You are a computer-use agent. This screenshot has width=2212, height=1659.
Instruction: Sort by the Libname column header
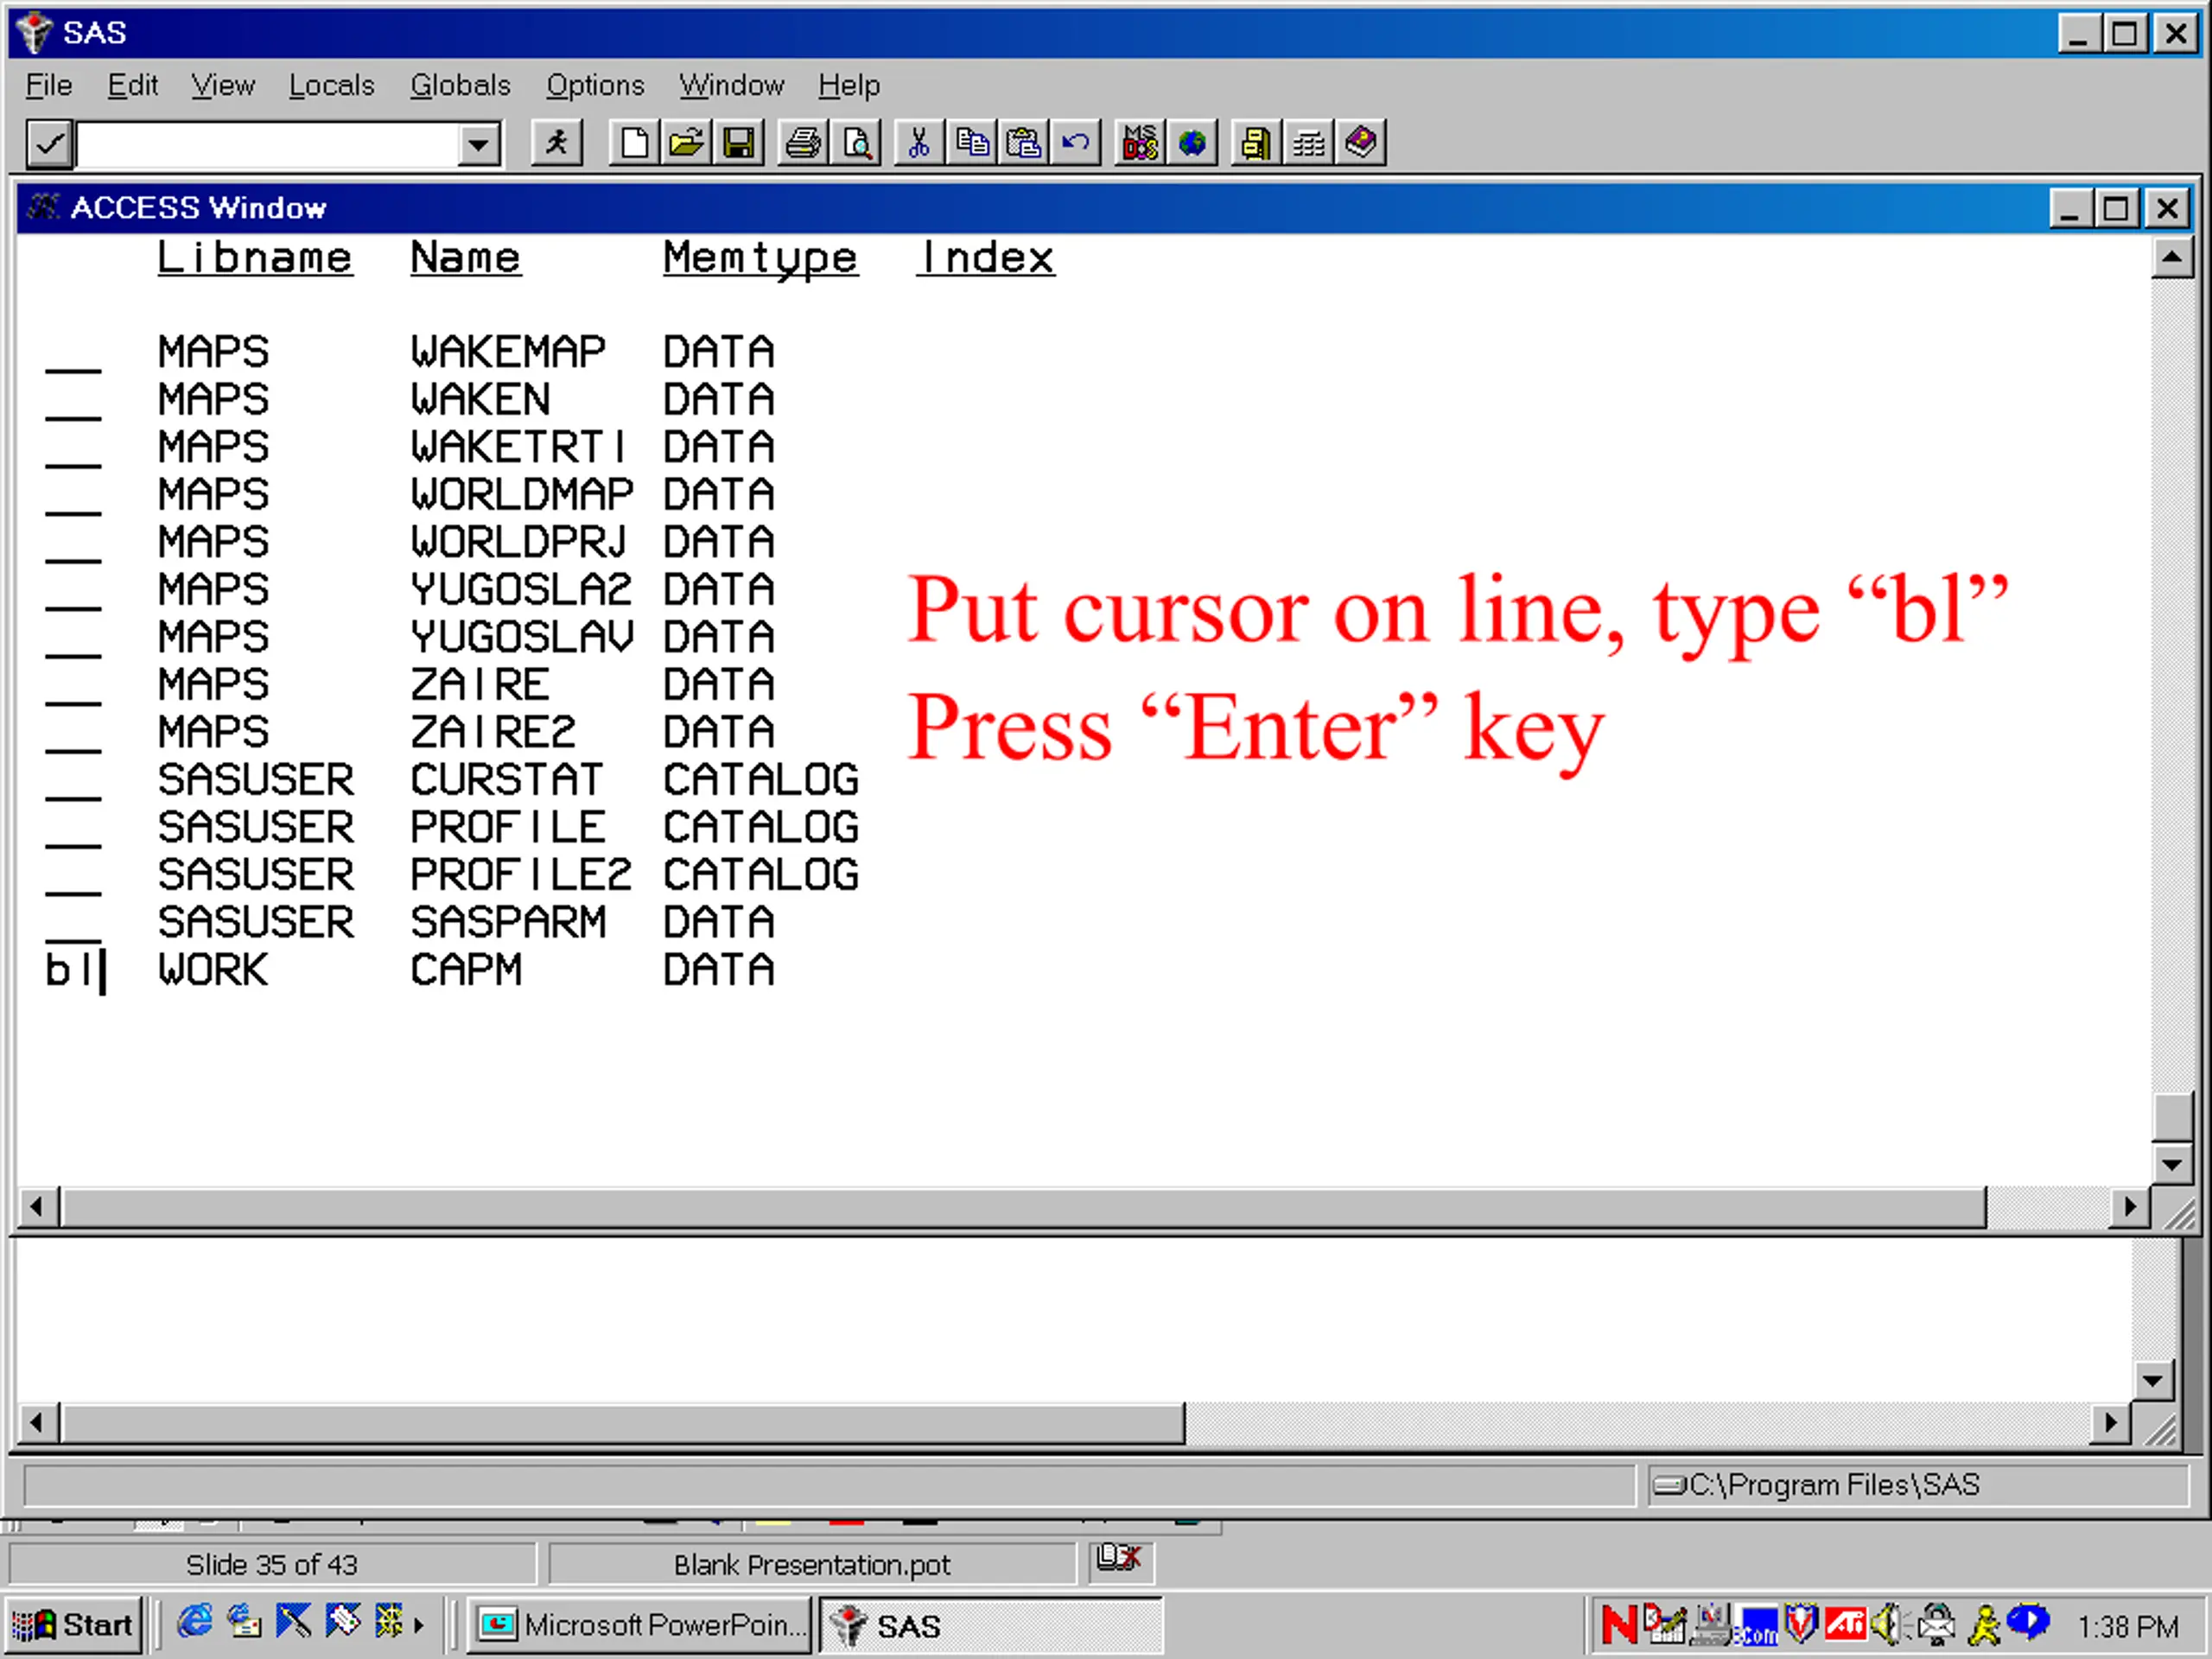pyautogui.click(x=255, y=258)
